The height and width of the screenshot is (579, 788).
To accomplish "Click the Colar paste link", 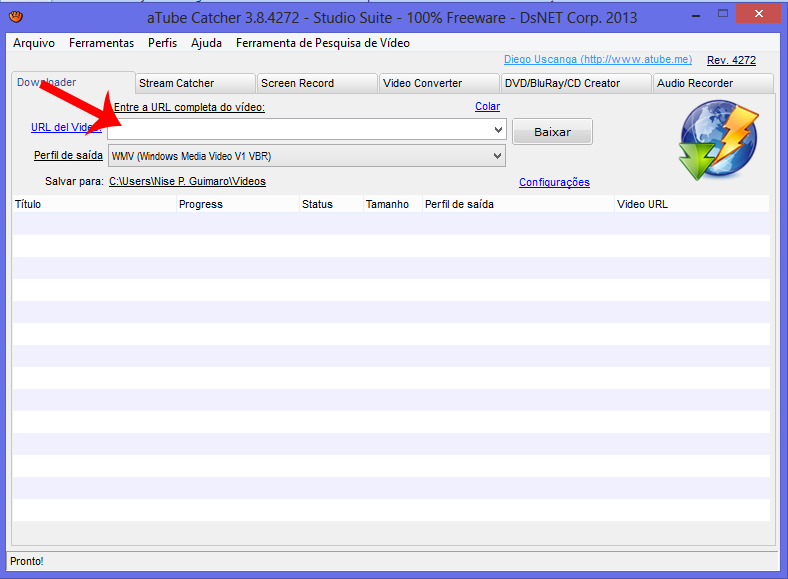I will [487, 107].
